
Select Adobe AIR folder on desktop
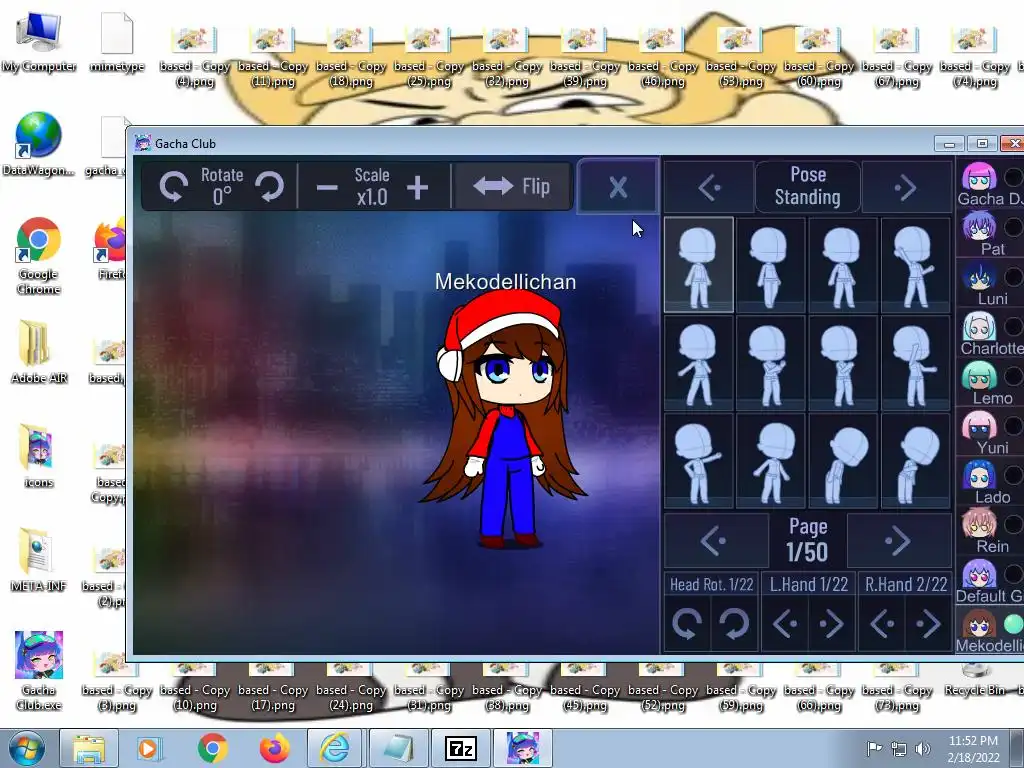39,351
